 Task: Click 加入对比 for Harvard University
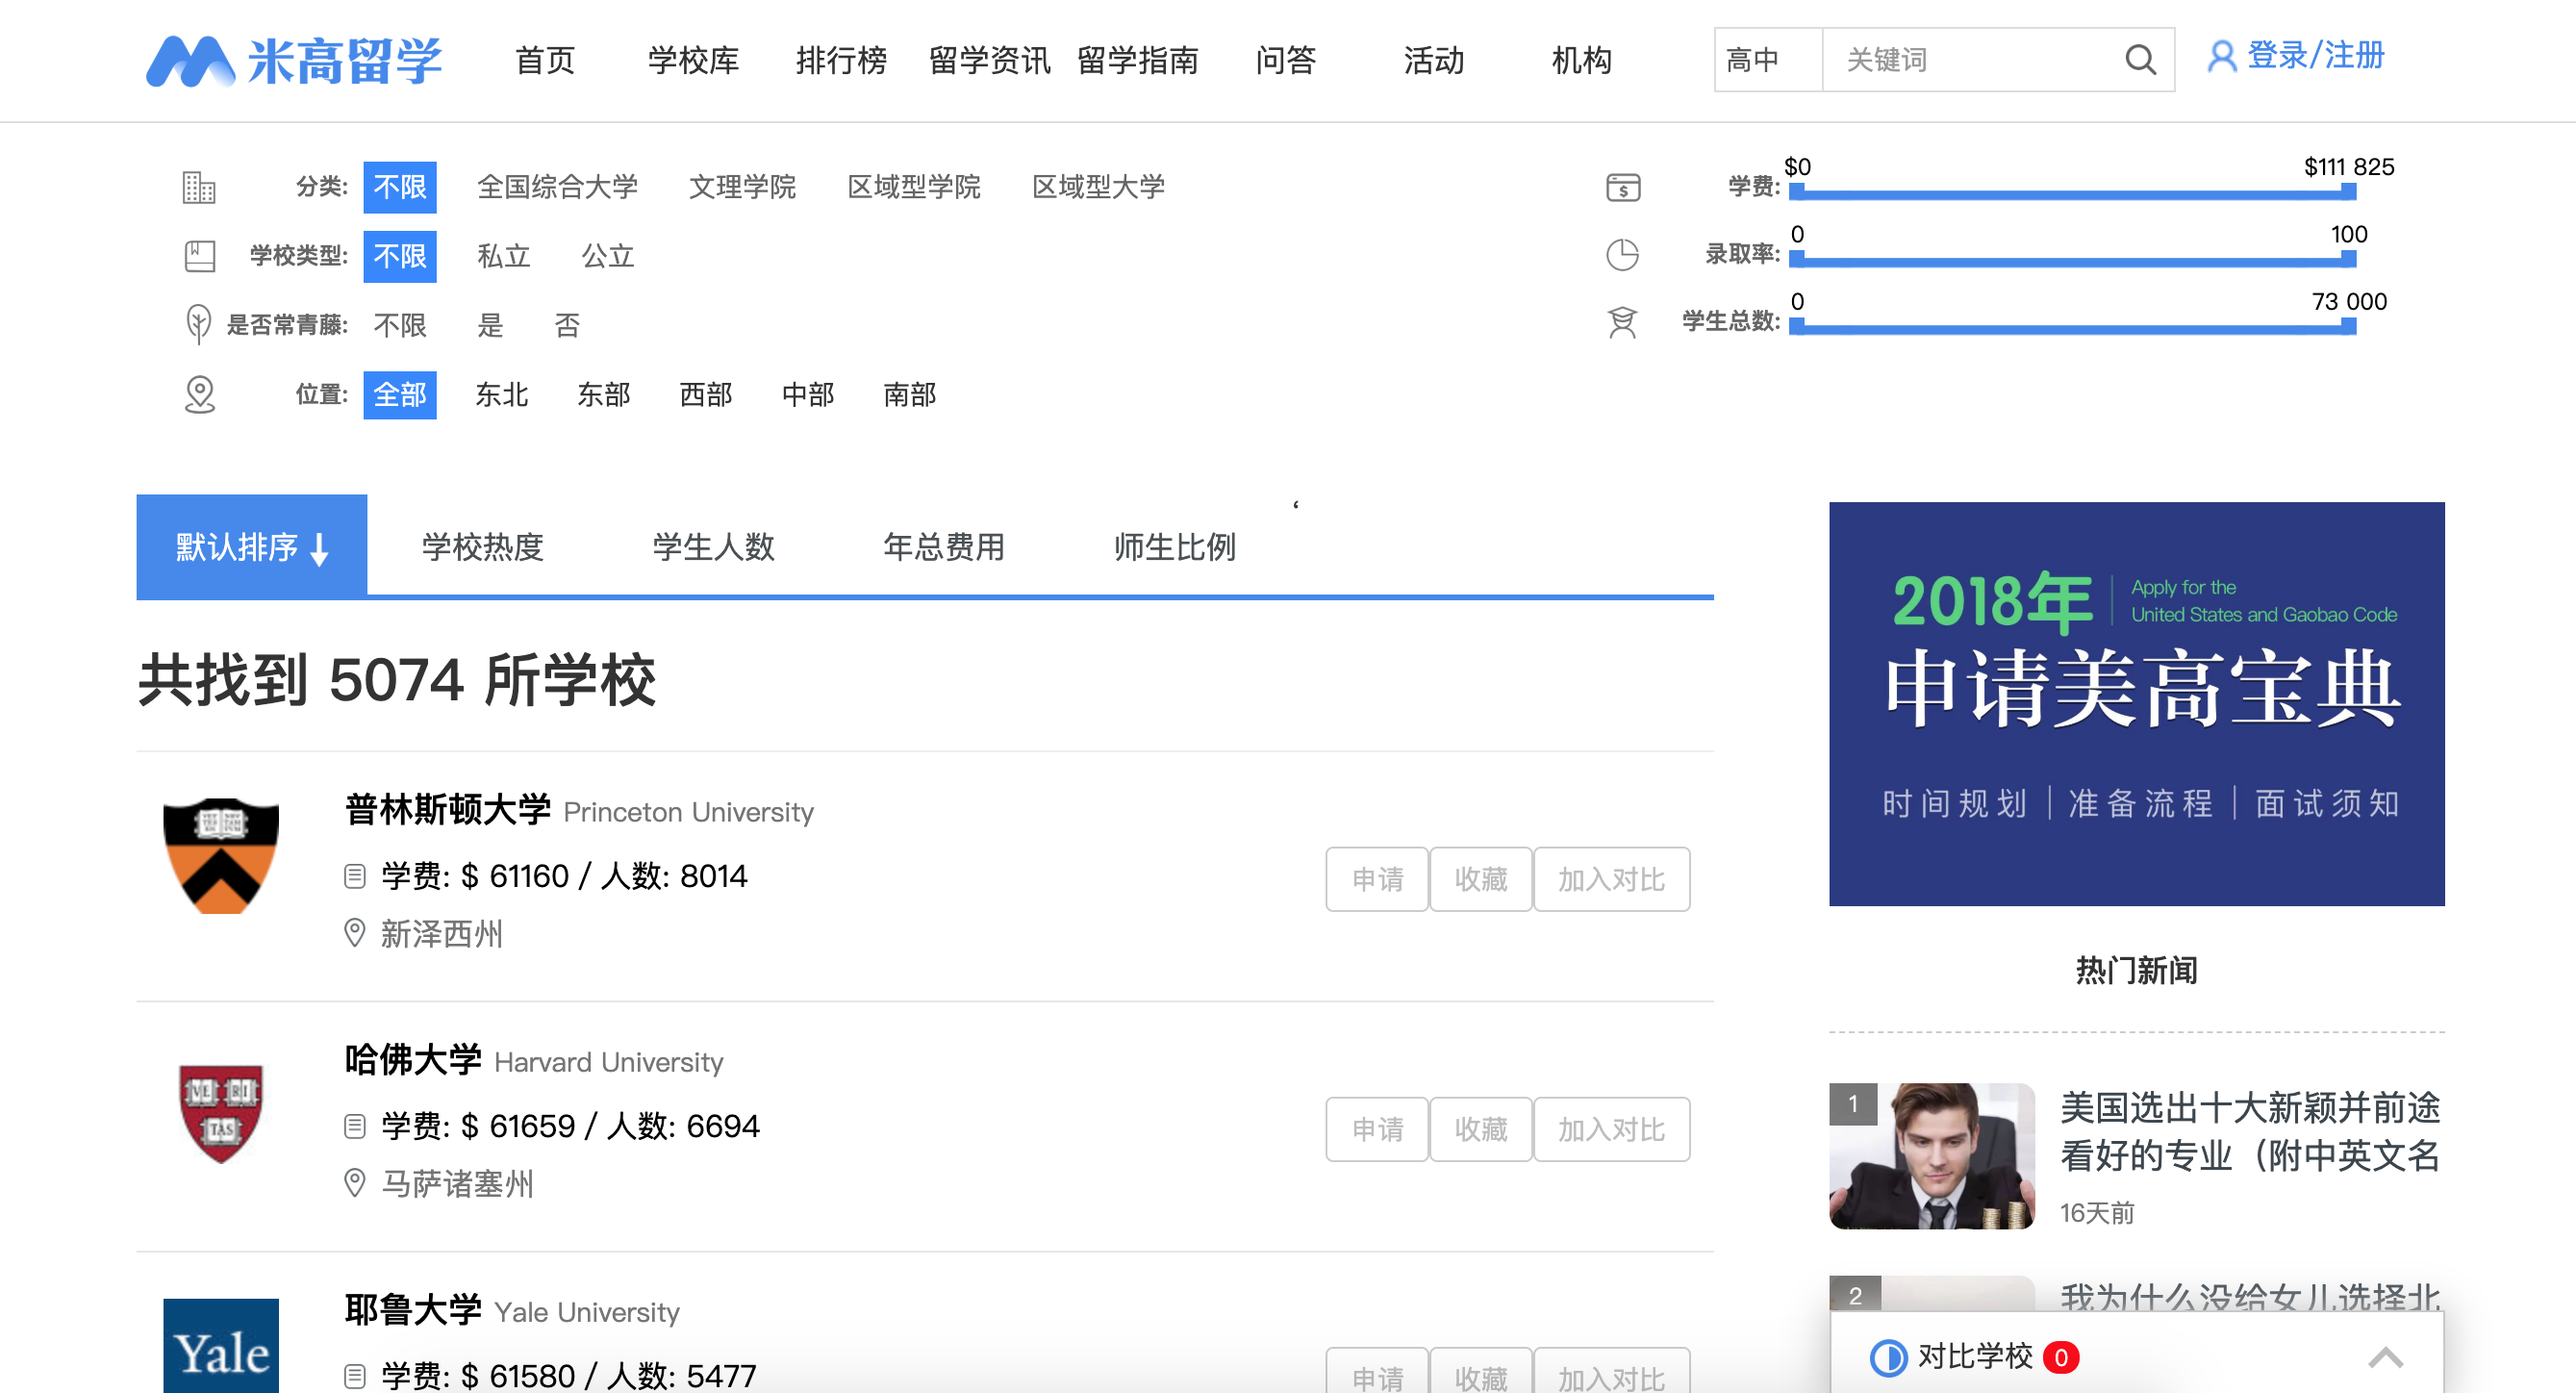pos(1611,1129)
